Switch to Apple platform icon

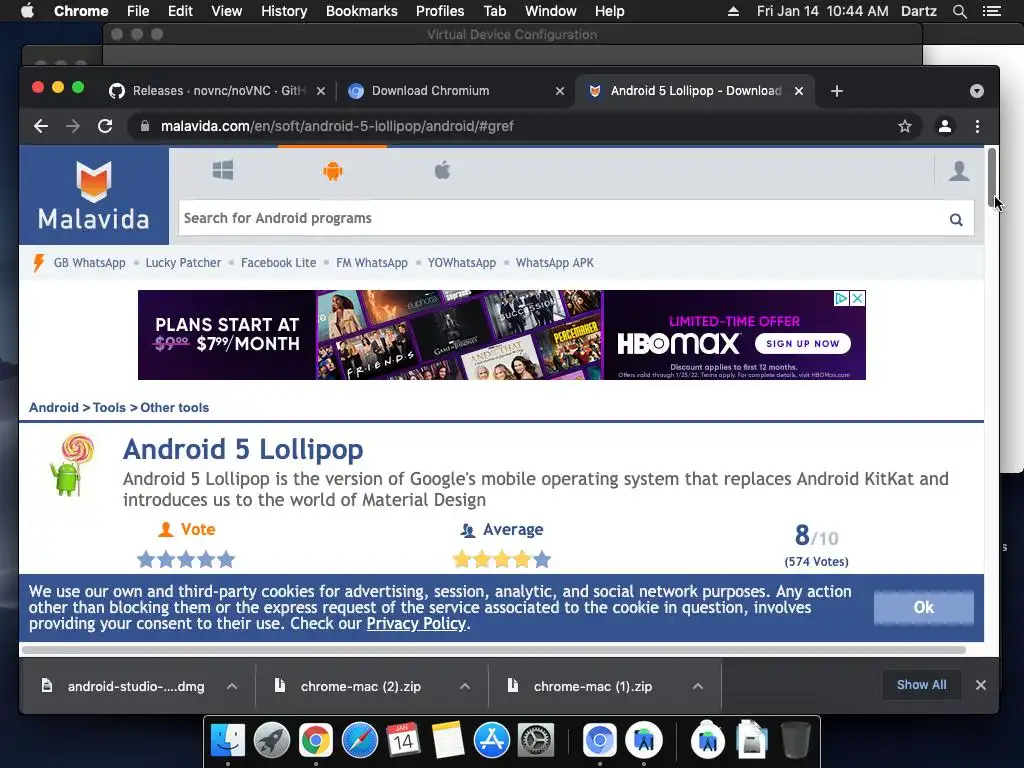(442, 170)
